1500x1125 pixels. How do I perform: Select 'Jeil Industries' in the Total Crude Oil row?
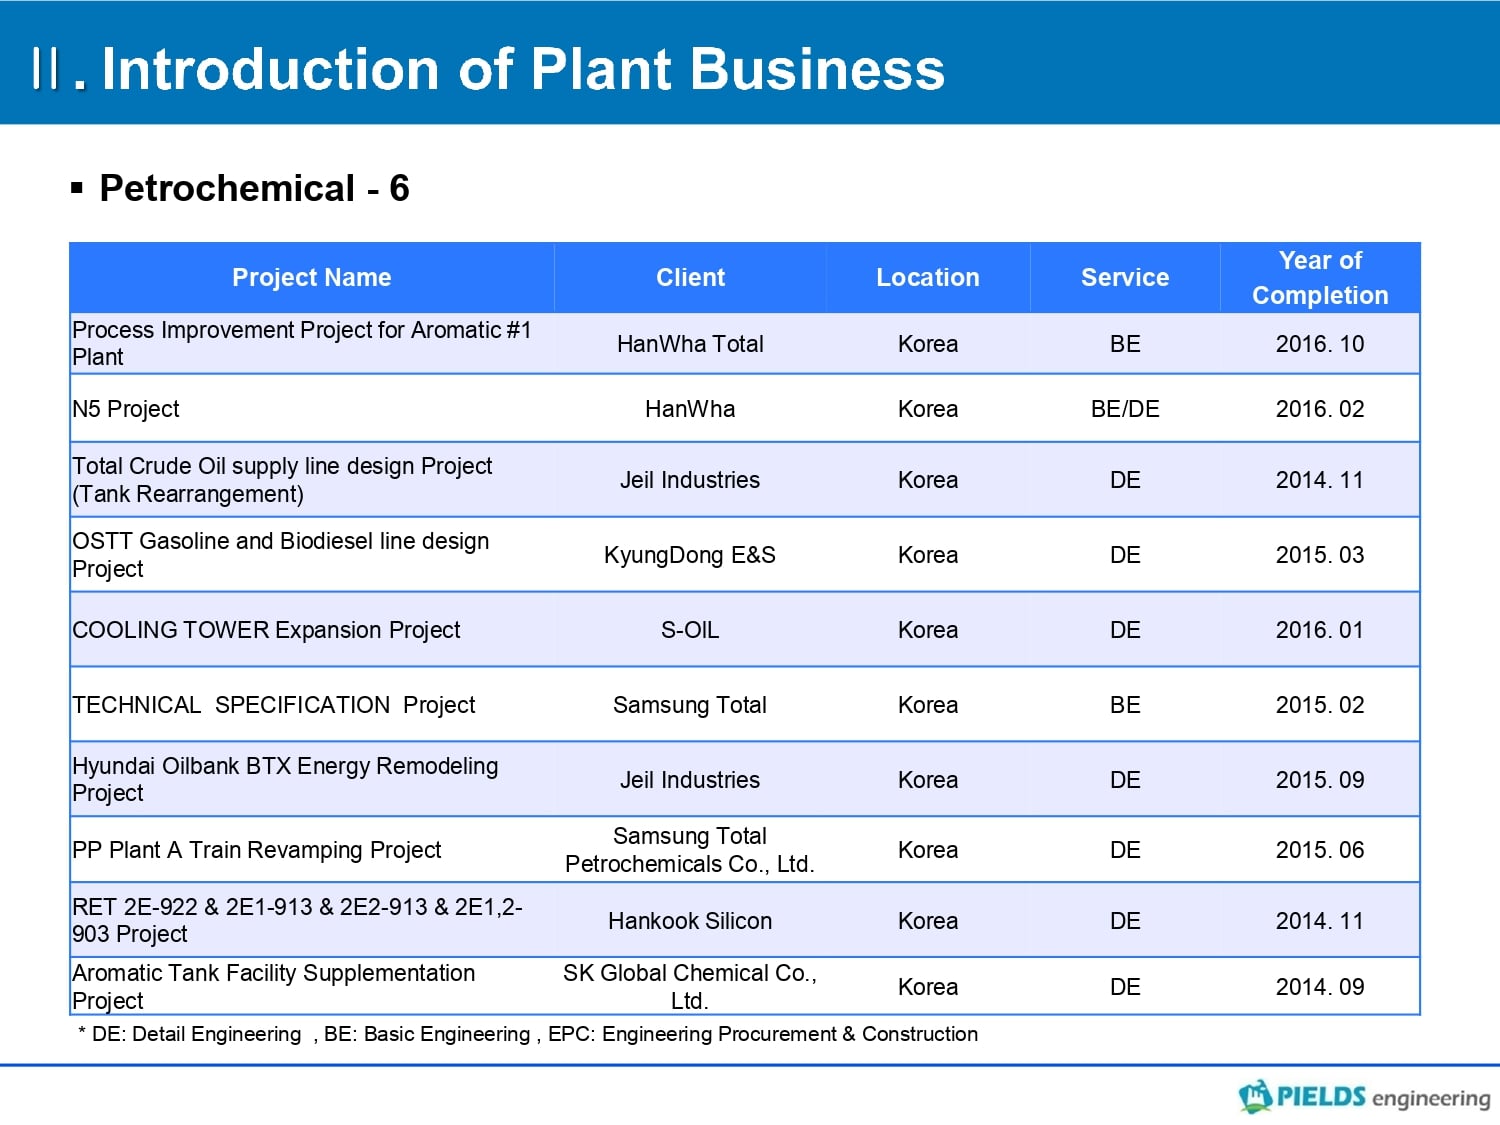[x=690, y=479]
